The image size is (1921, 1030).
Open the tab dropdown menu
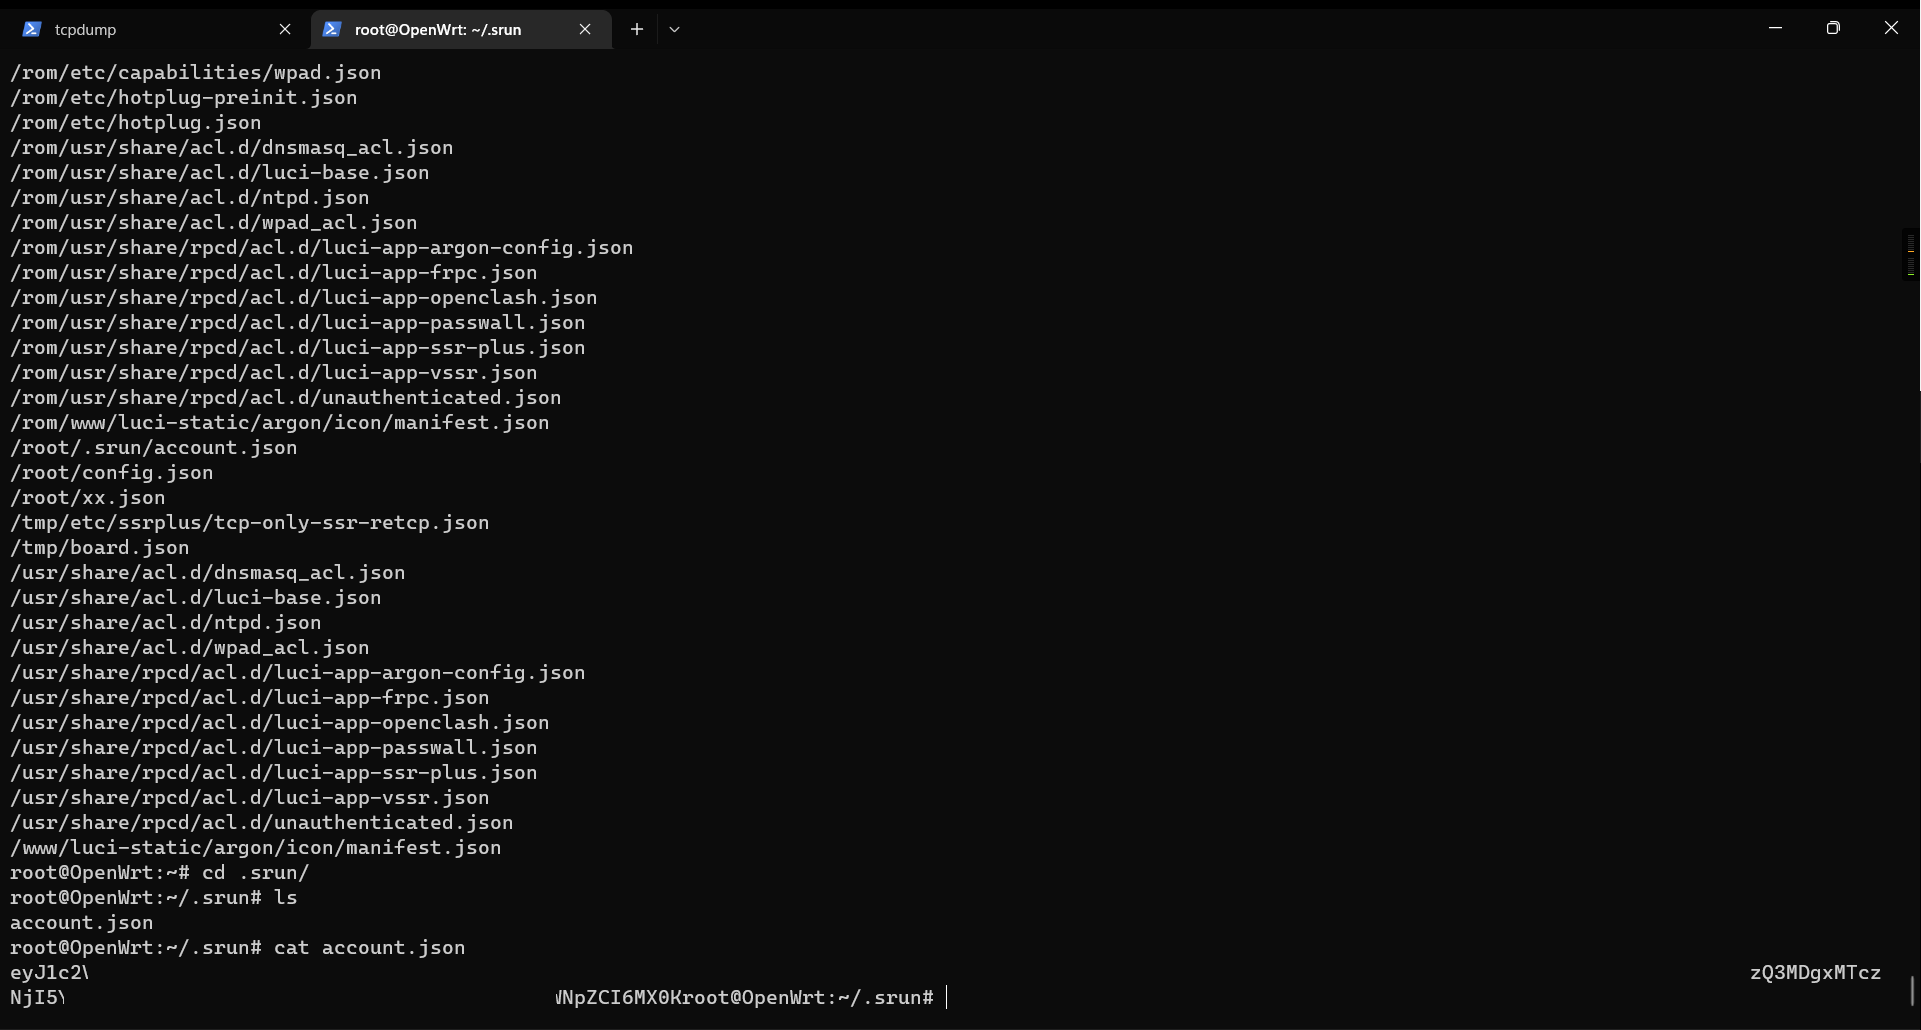[674, 30]
